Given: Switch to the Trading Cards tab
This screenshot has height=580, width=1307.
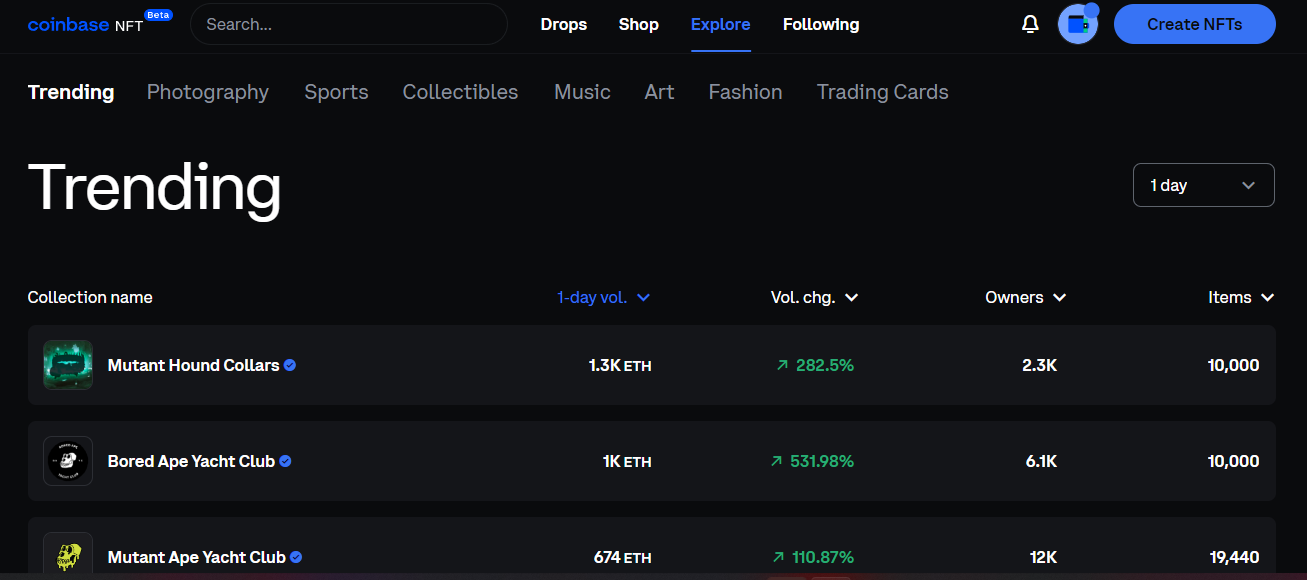Looking at the screenshot, I should click(883, 92).
